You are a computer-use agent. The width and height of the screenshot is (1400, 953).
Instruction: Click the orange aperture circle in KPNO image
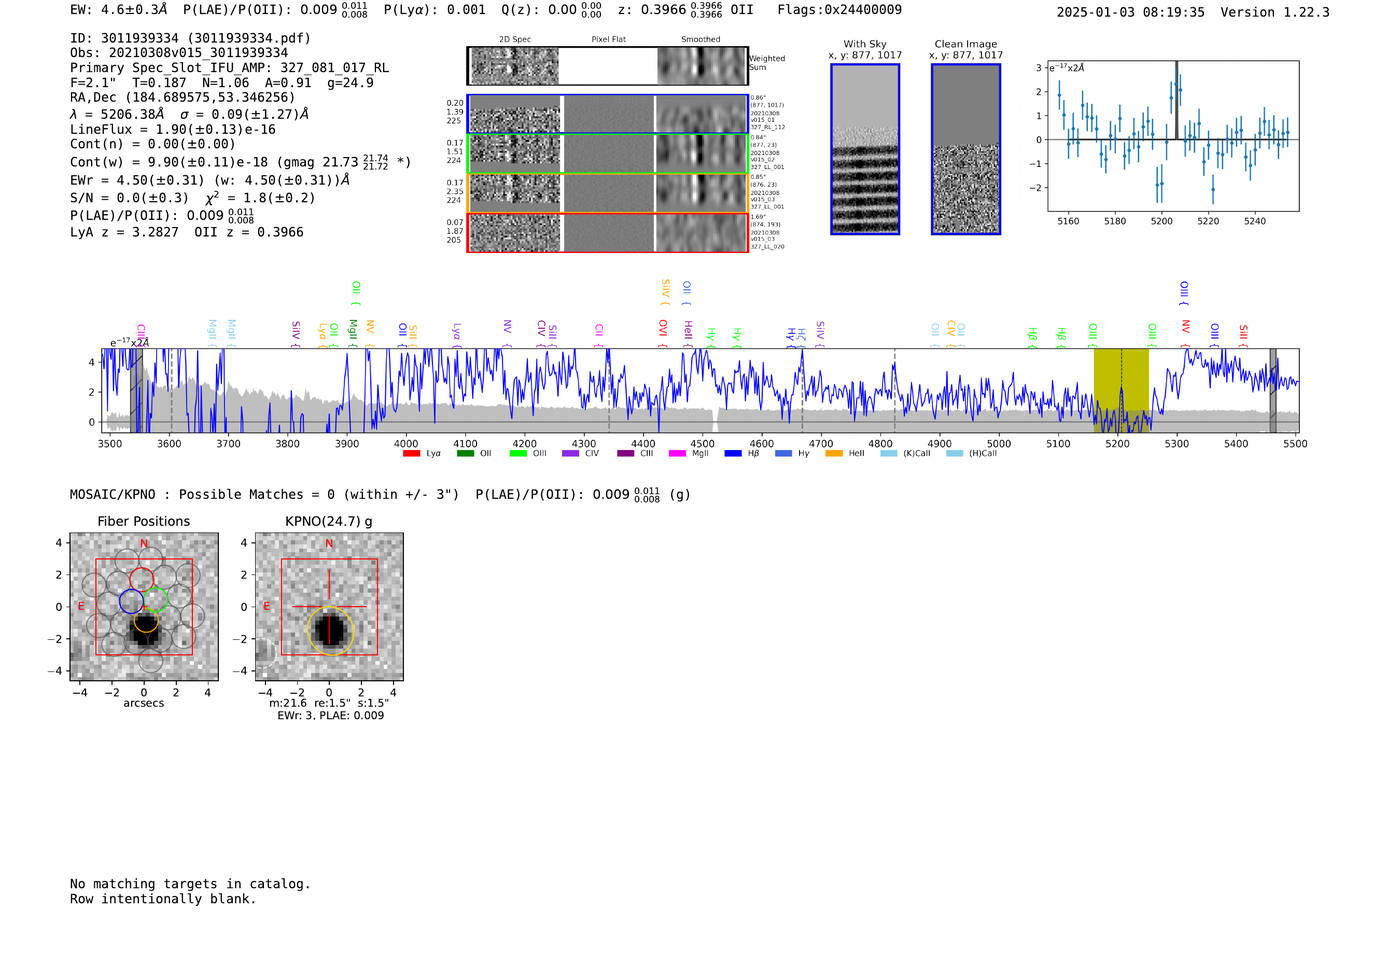(329, 631)
